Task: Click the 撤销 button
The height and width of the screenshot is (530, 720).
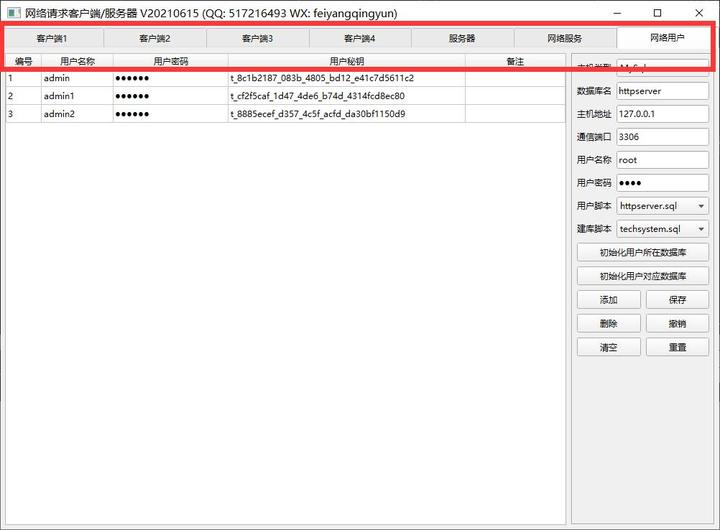Action: click(677, 324)
